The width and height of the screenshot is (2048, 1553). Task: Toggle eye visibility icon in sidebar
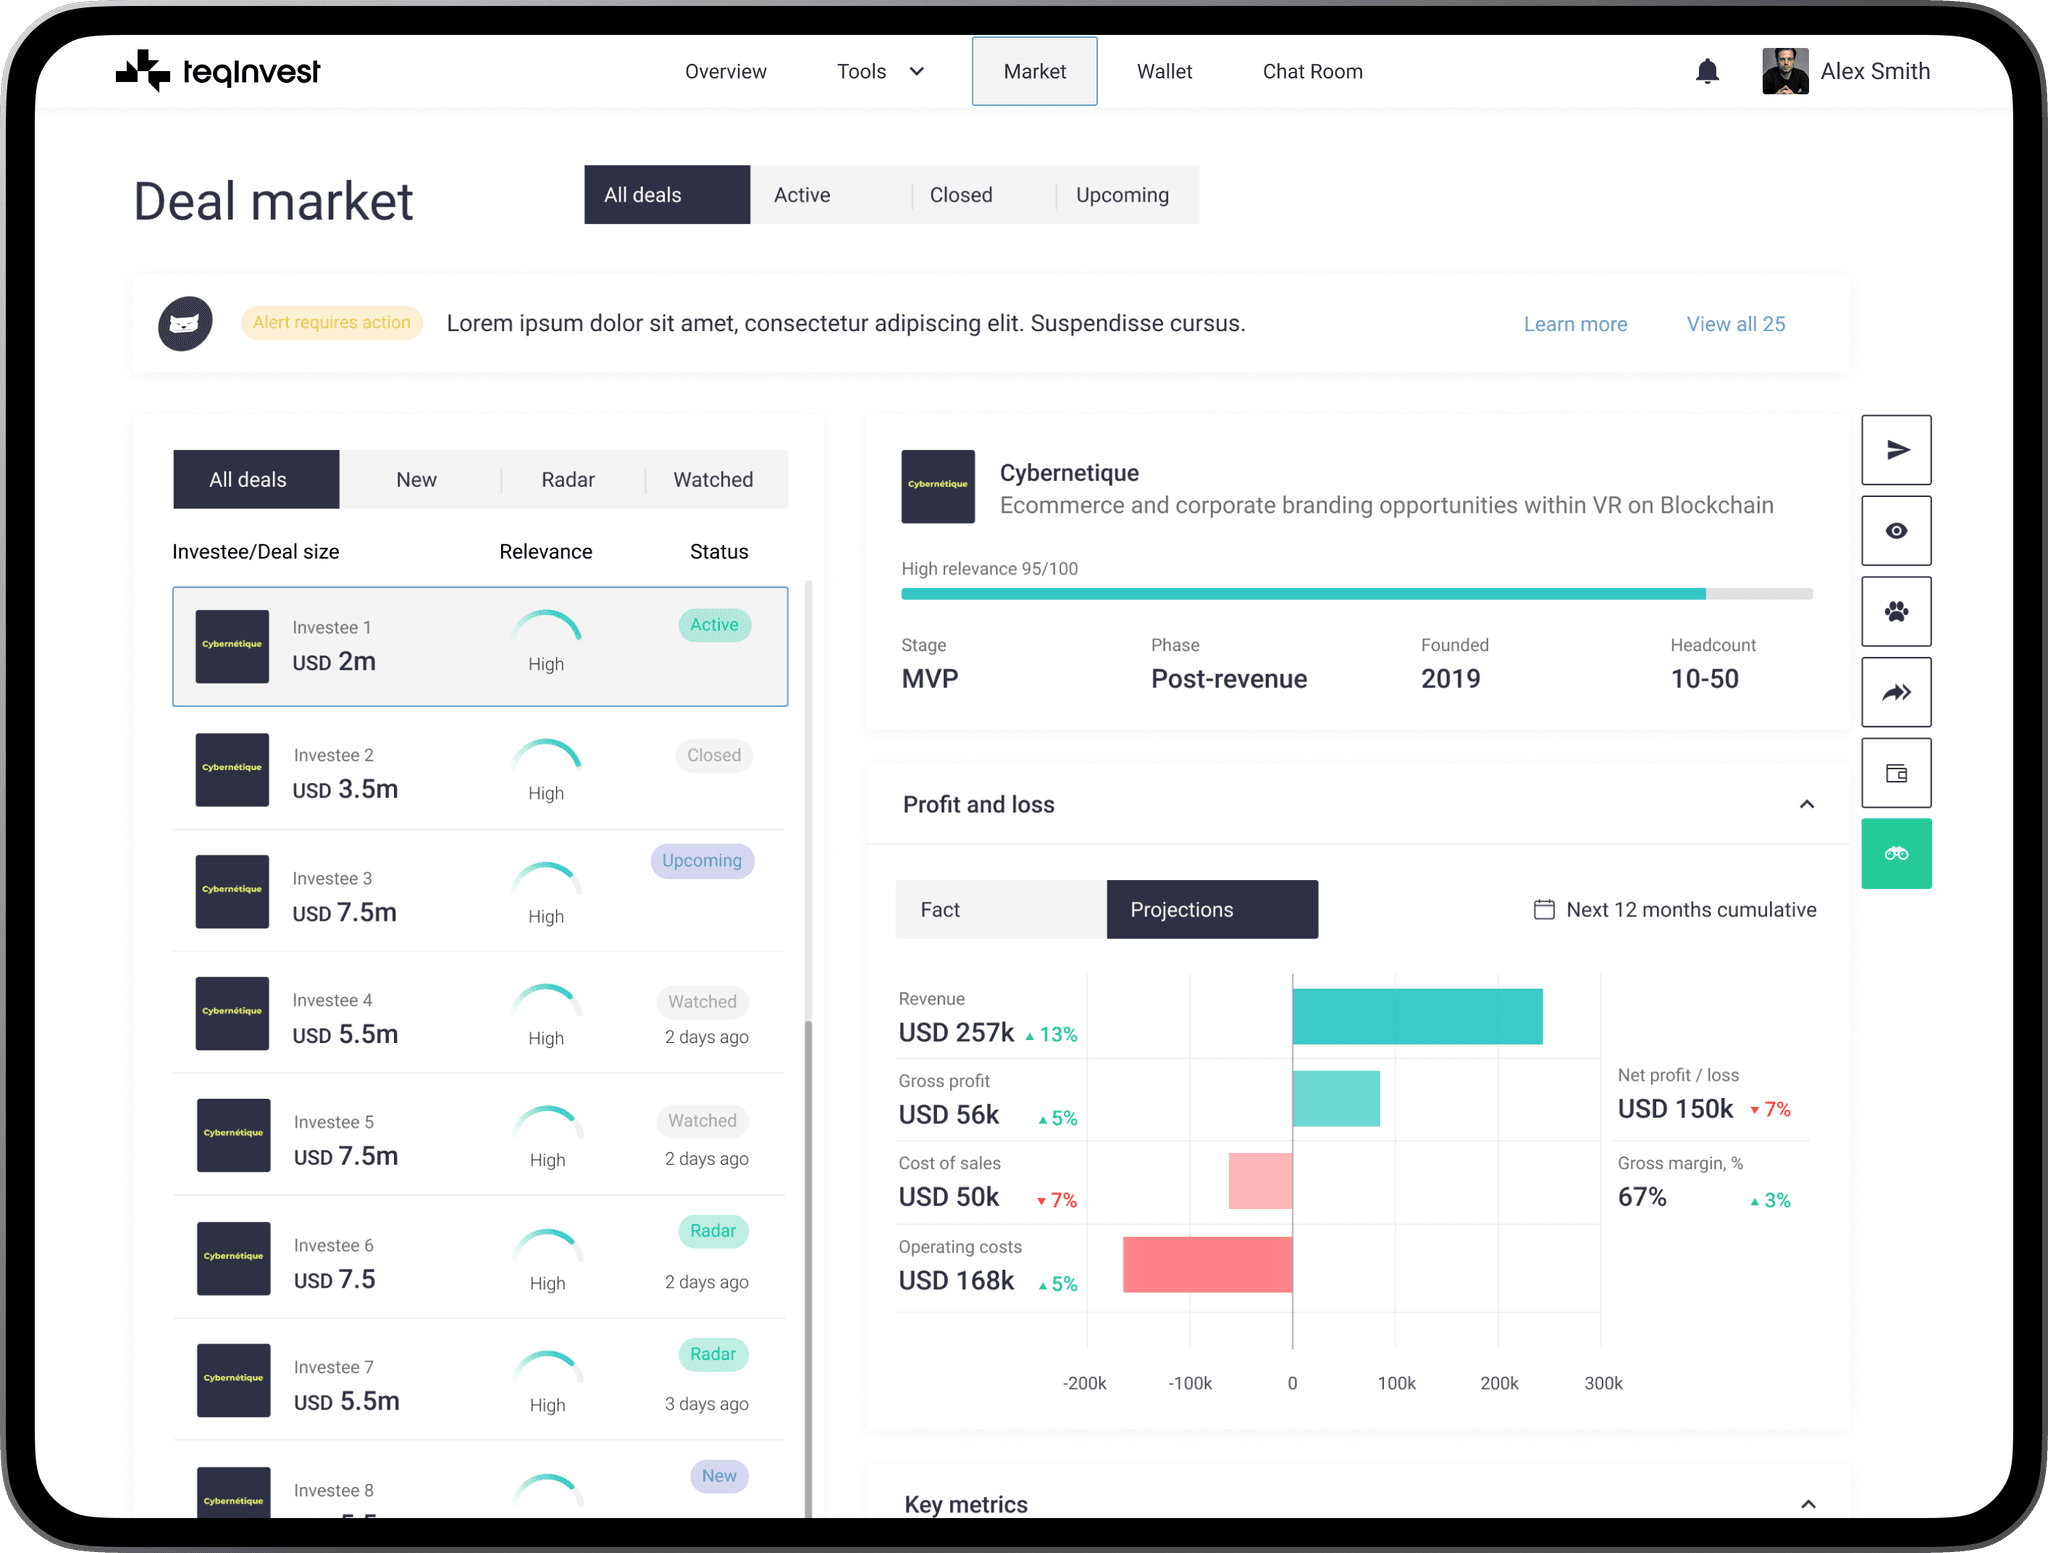1896,532
